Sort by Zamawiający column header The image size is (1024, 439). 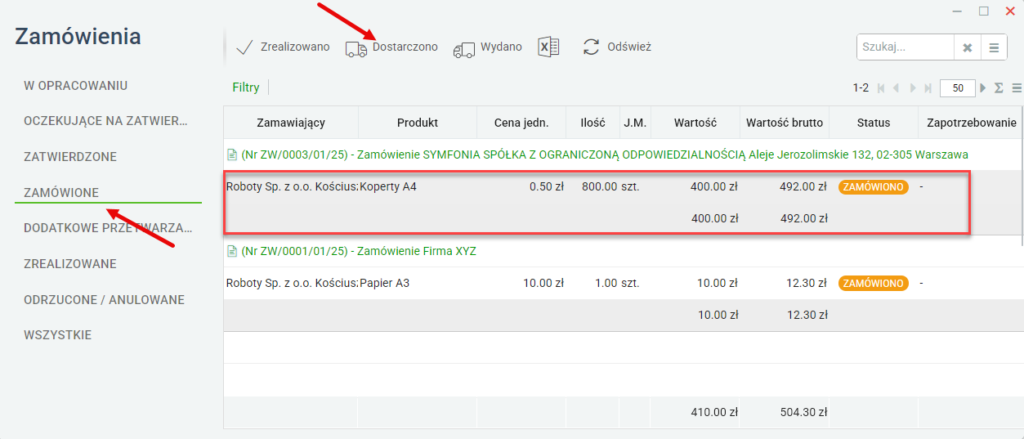[291, 122]
